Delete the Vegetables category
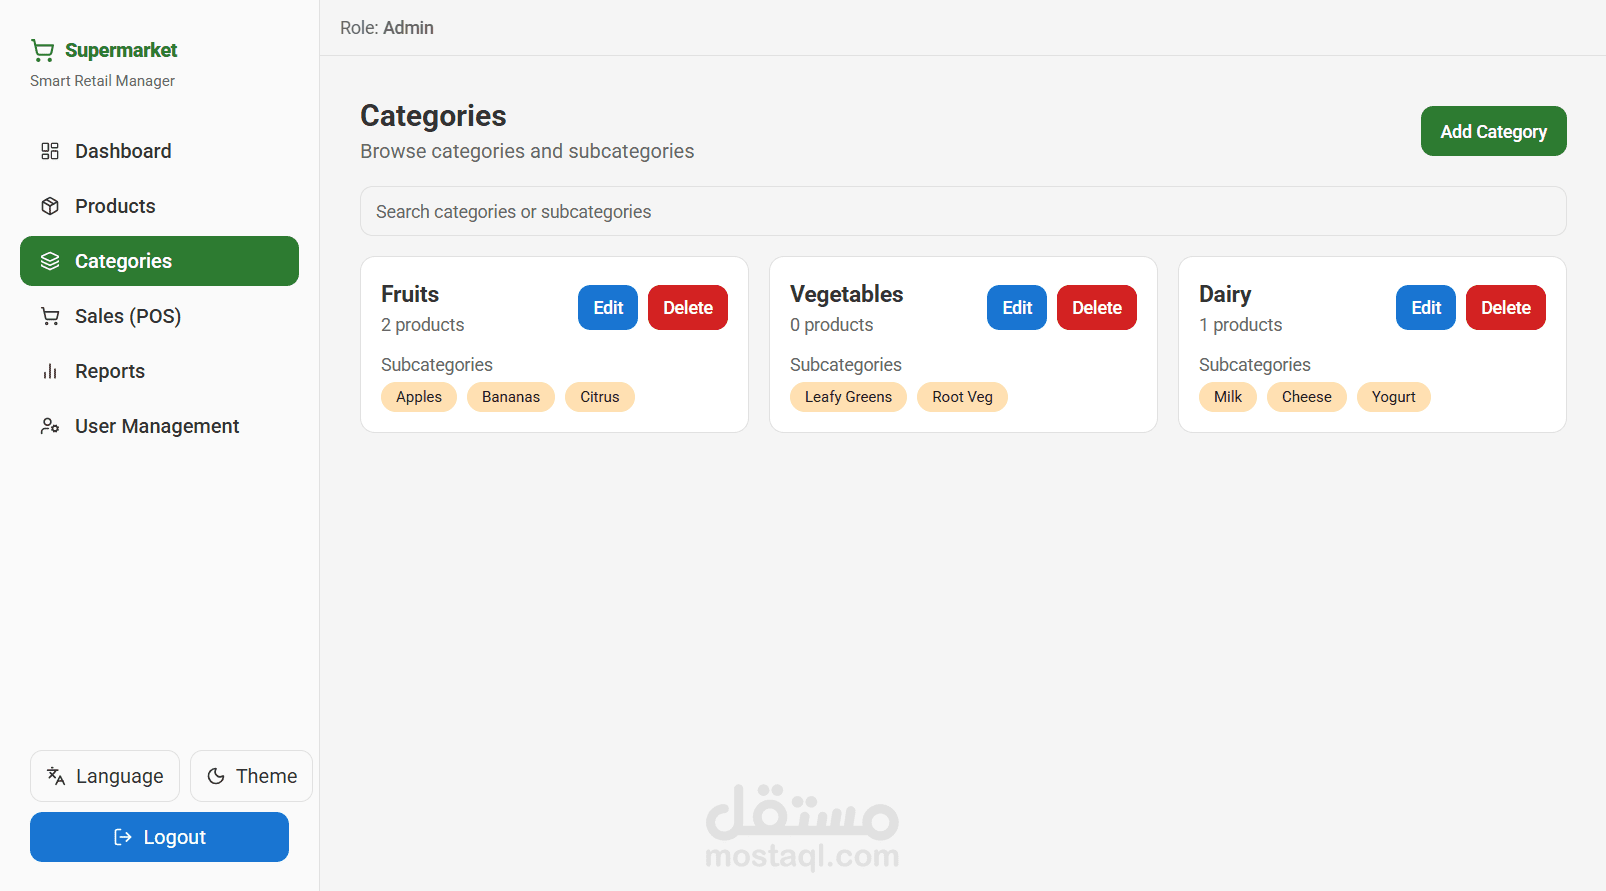The width and height of the screenshot is (1606, 891). tap(1096, 308)
